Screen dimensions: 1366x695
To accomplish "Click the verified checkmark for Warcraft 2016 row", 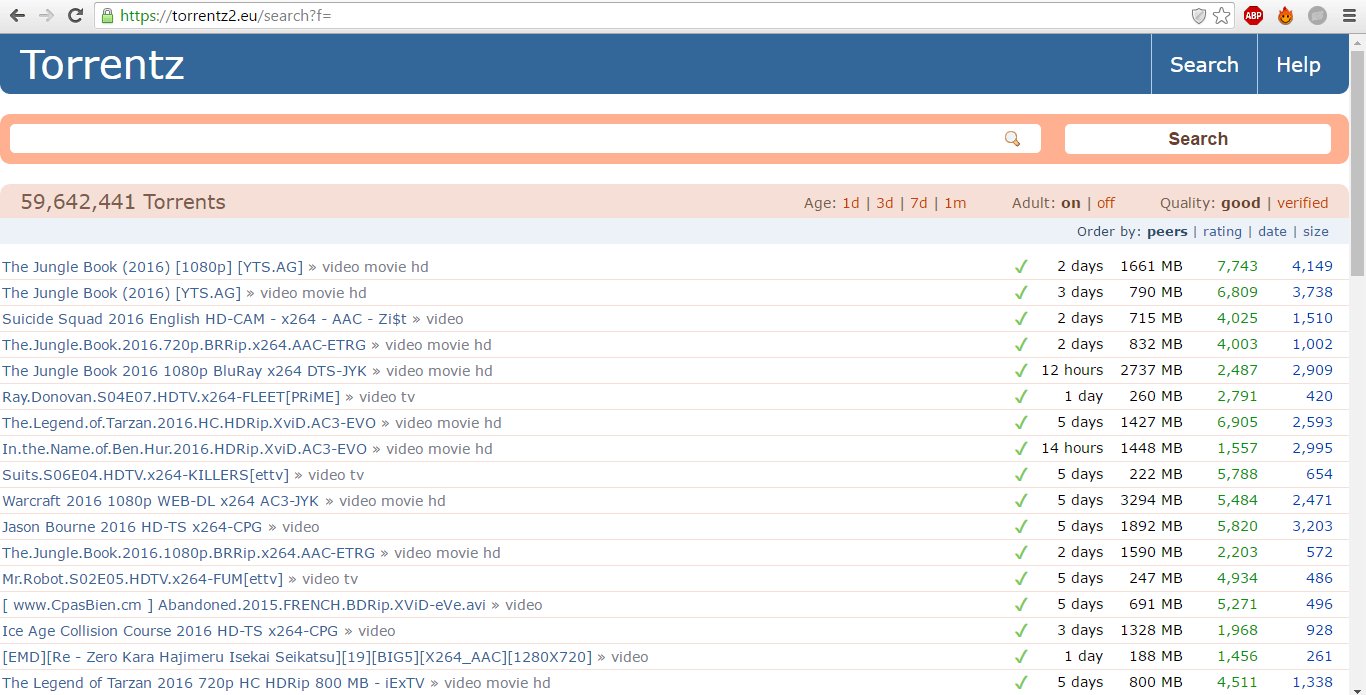I will pyautogui.click(x=1021, y=501).
